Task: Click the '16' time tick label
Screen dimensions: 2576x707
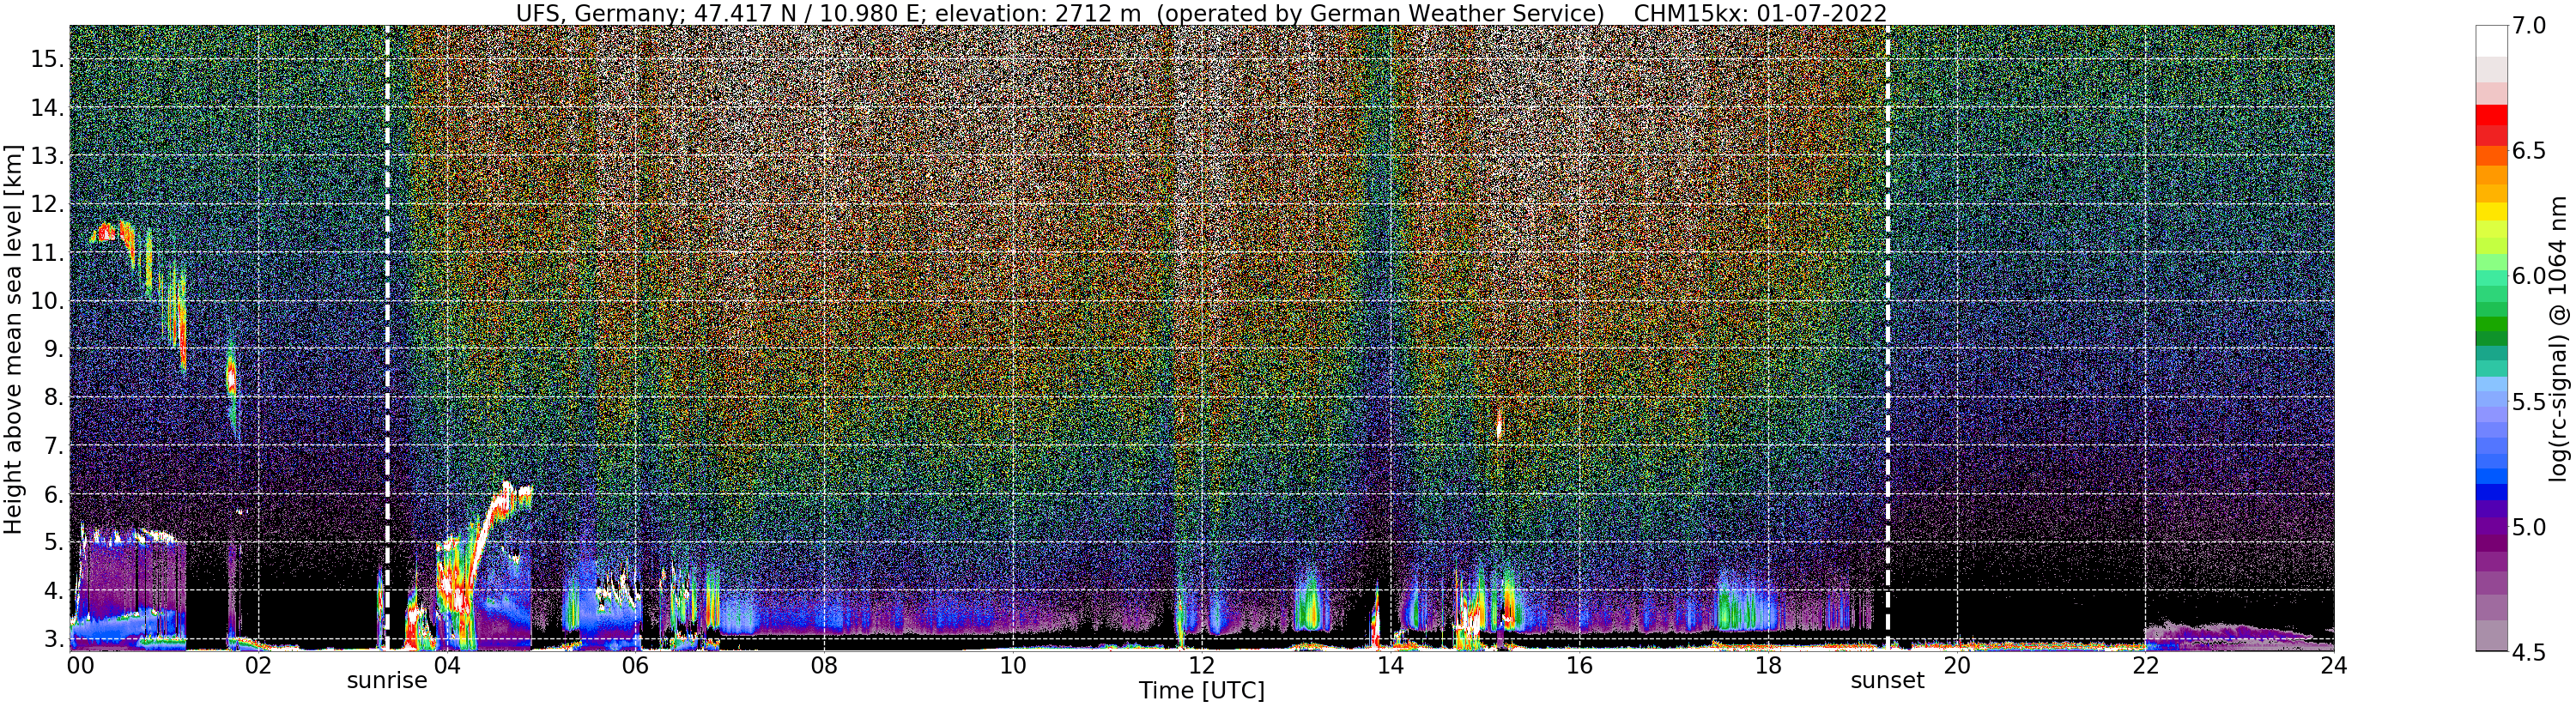Action: click(x=1579, y=666)
